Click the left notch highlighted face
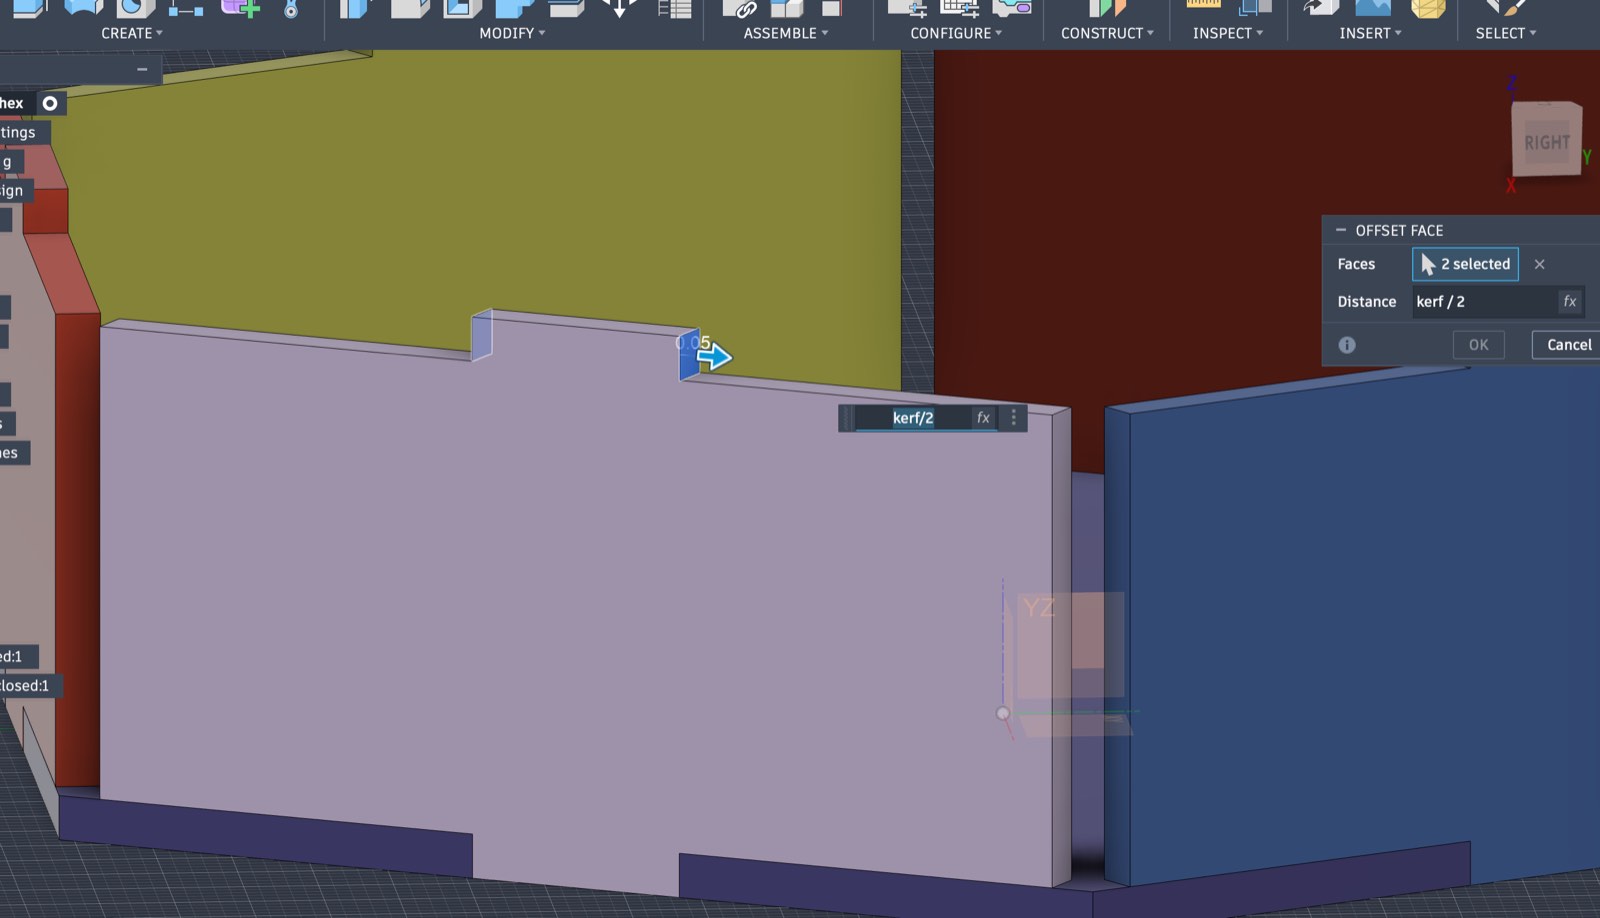Viewport: 1600px width, 918px height. coord(481,335)
